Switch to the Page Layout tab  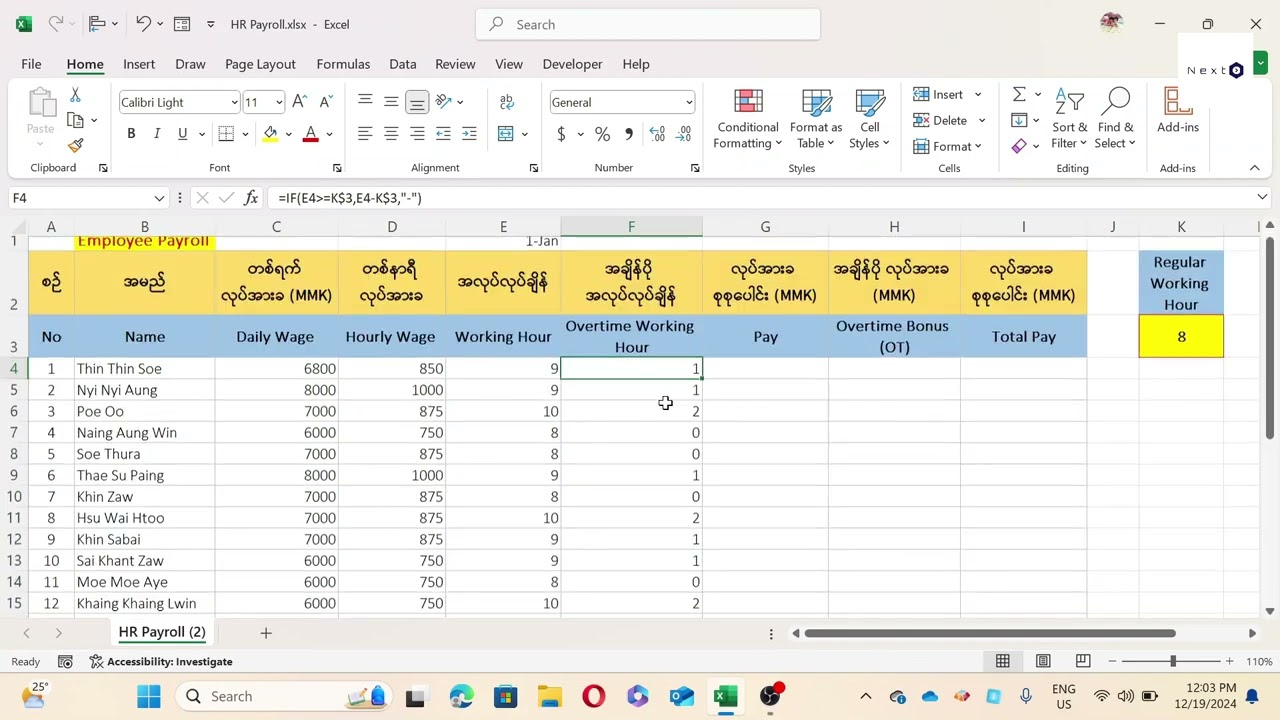[x=260, y=64]
